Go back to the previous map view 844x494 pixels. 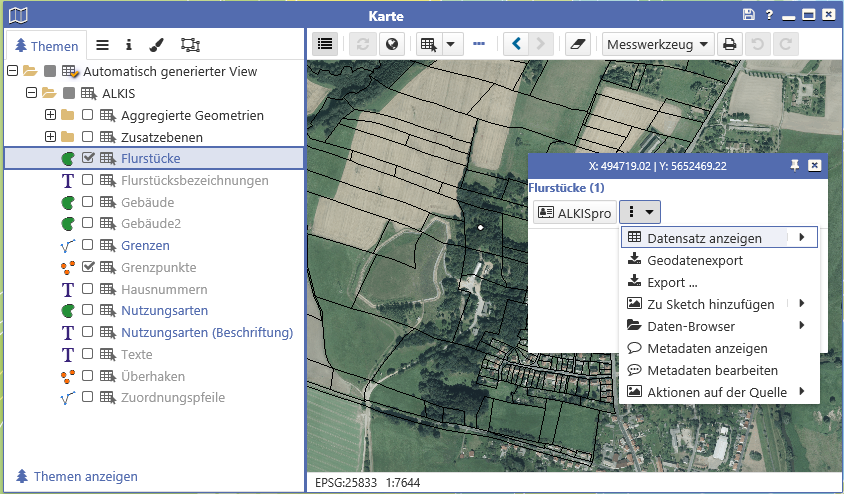coord(516,44)
